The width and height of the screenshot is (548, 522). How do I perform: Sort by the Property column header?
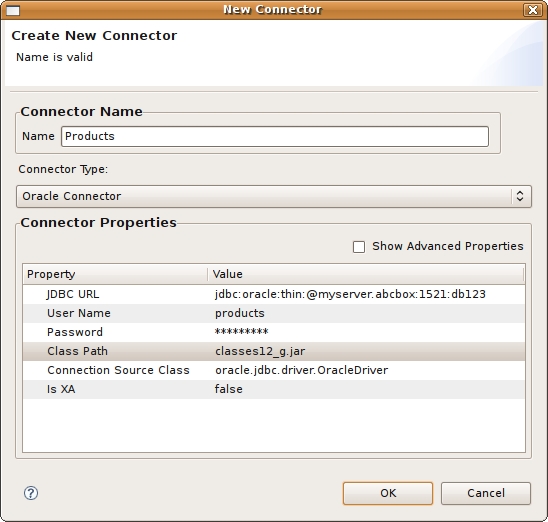[115, 274]
